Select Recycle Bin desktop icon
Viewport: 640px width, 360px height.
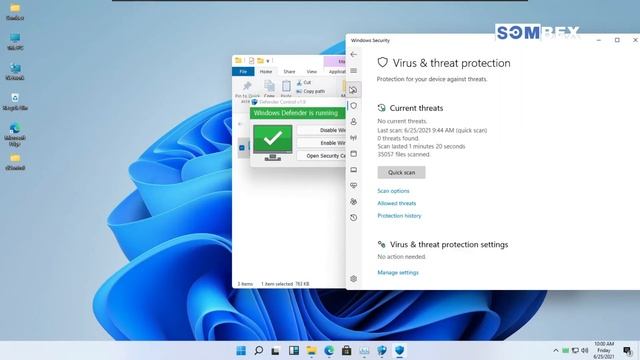point(15,102)
